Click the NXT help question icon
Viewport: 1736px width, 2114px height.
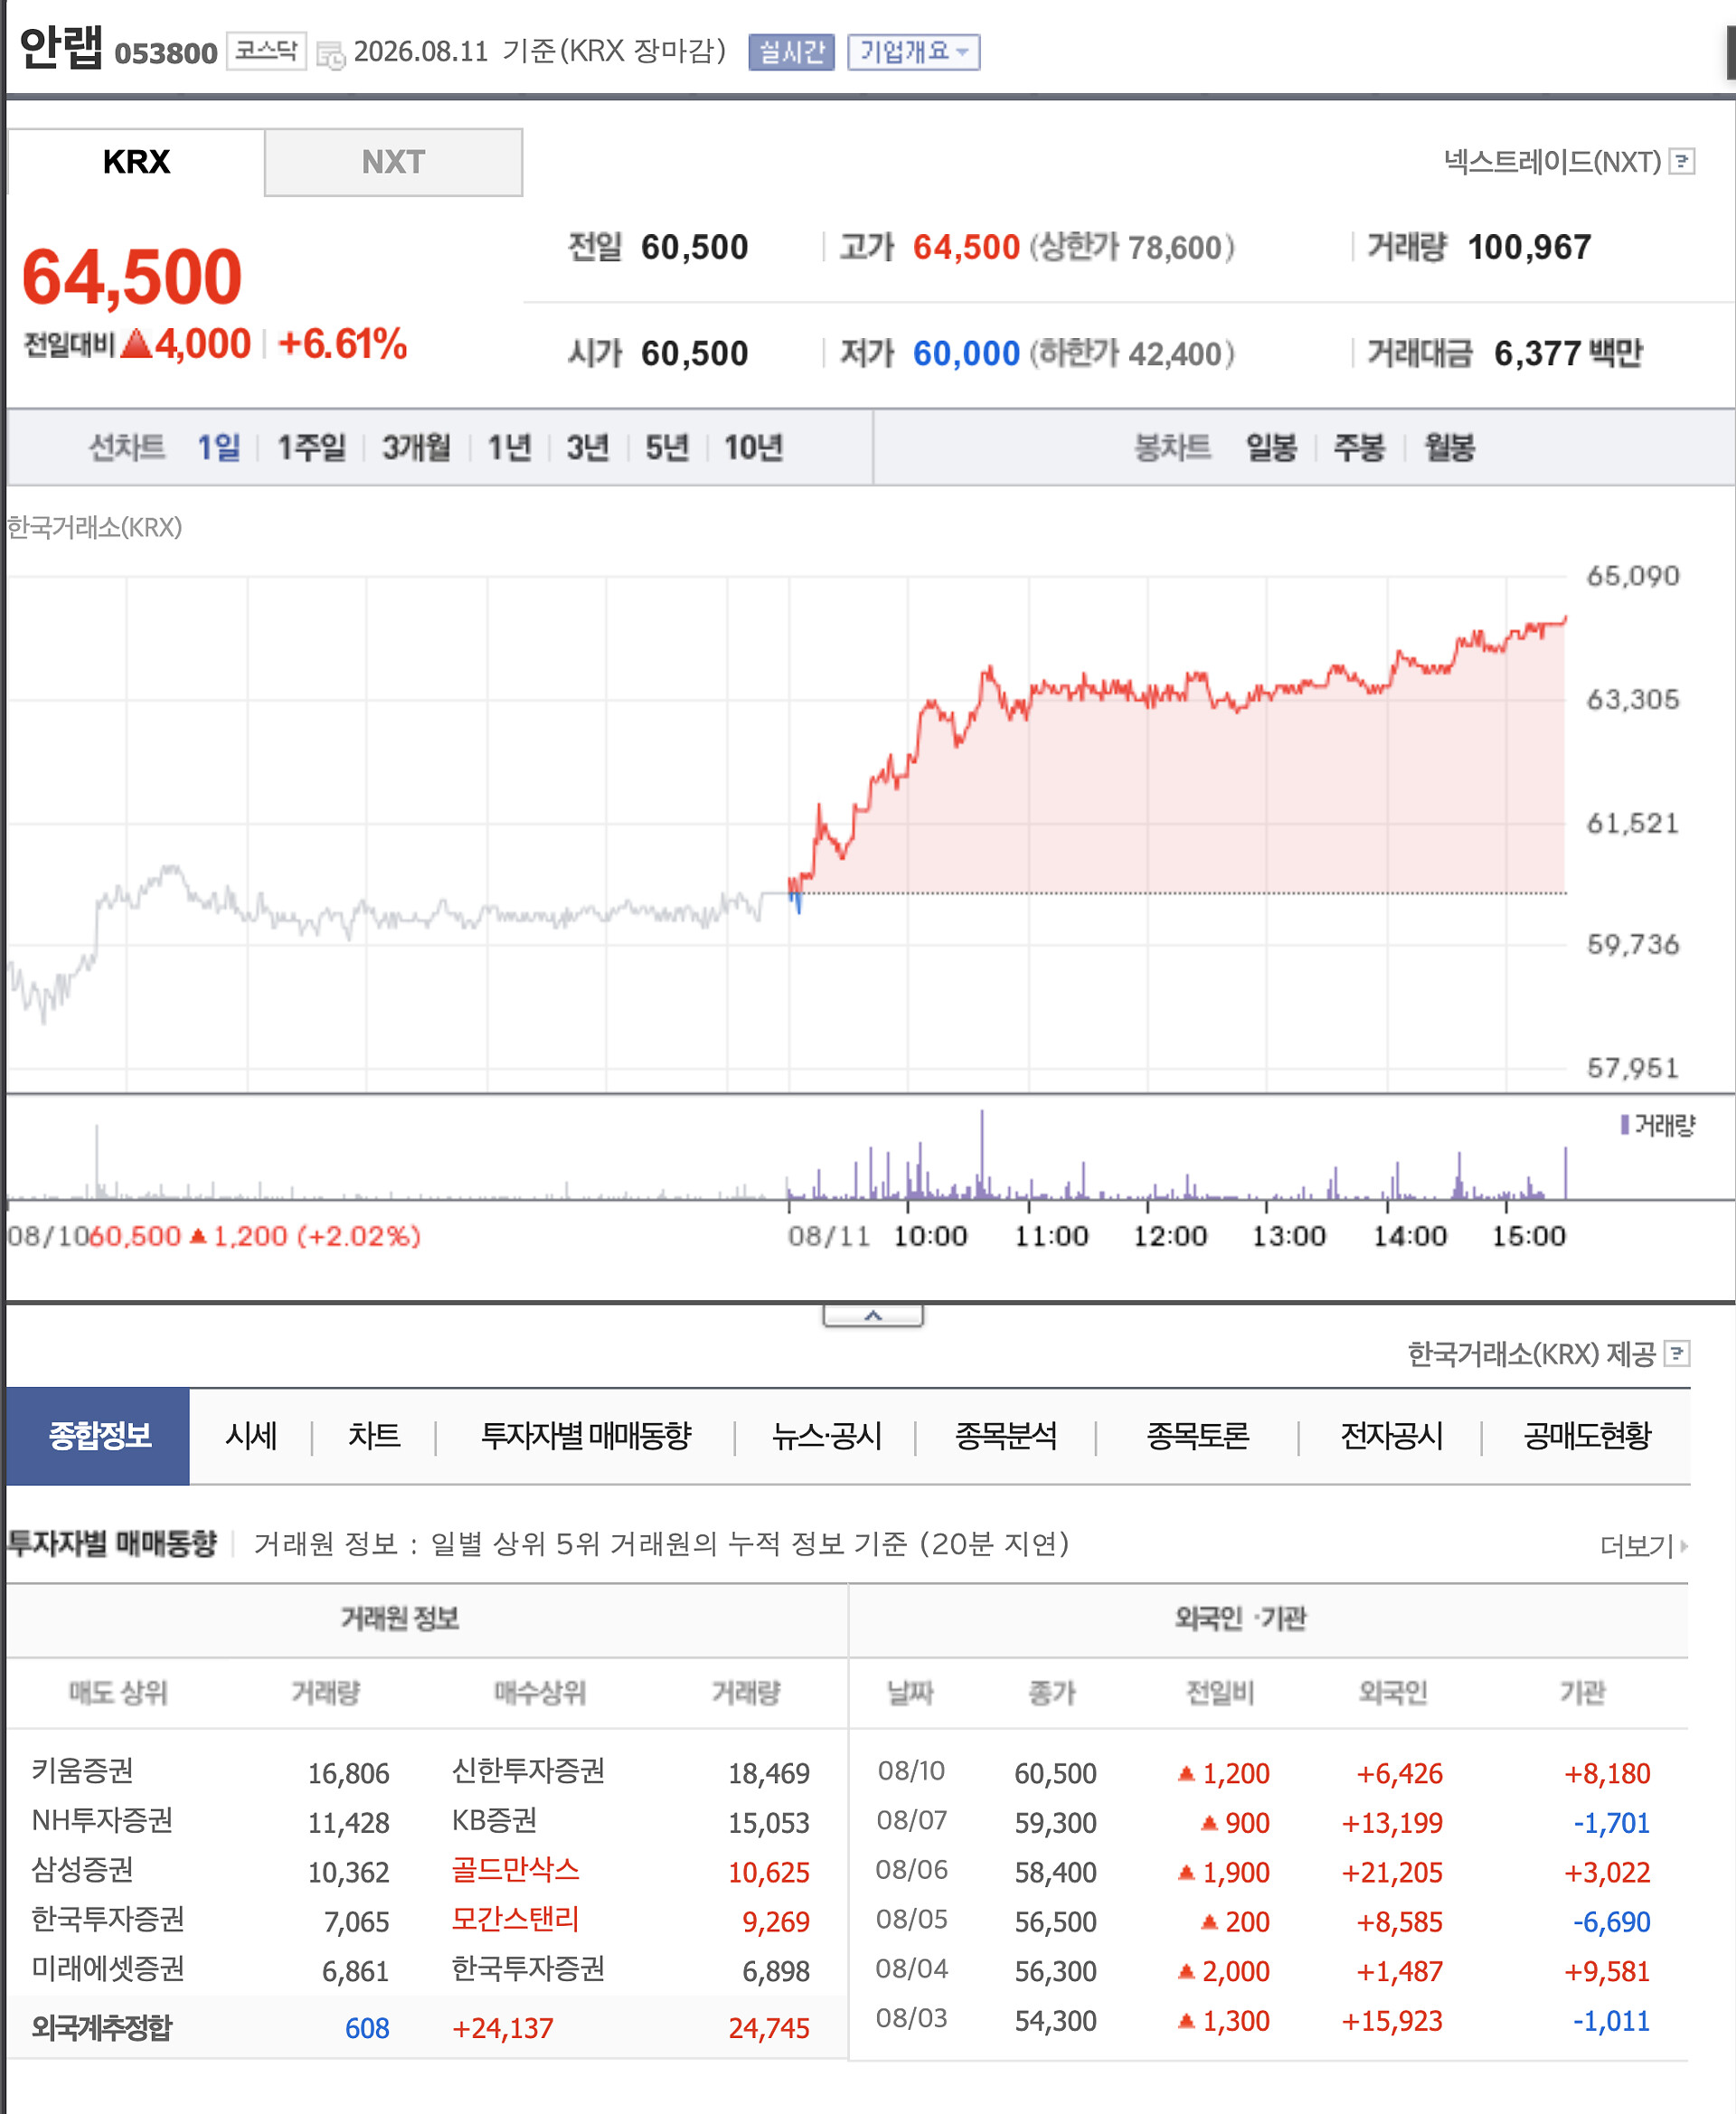pos(1682,161)
